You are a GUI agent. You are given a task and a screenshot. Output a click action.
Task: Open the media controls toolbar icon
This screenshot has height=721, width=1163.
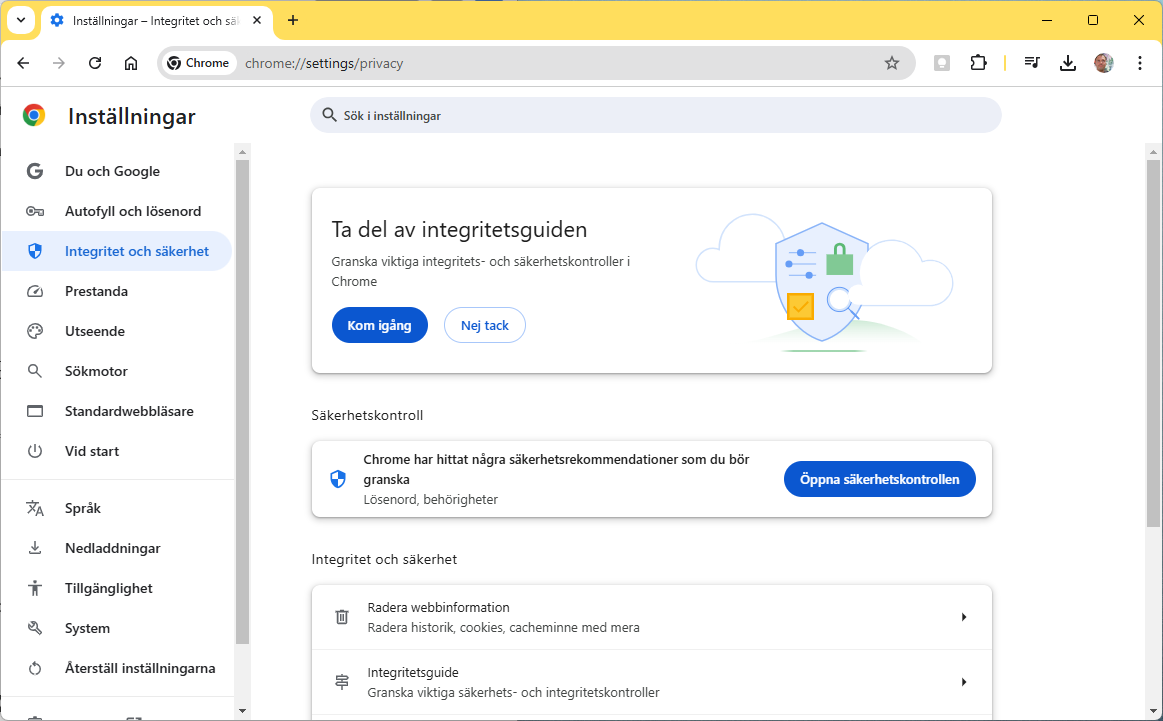click(x=1031, y=62)
